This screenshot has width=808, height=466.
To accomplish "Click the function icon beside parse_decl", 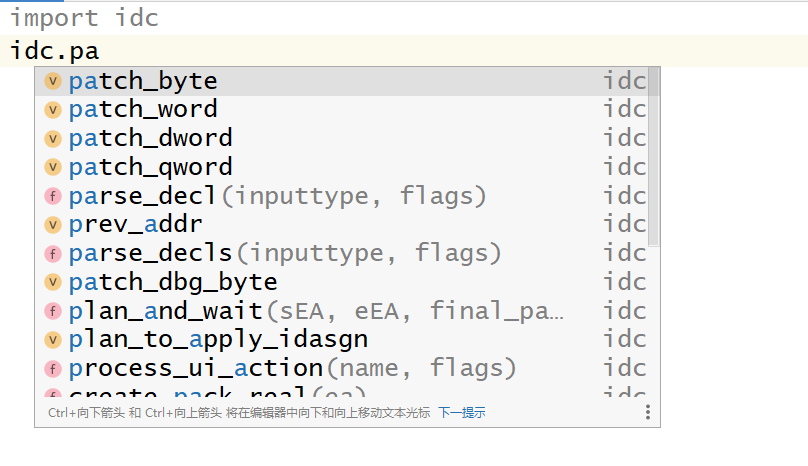I will click(53, 196).
